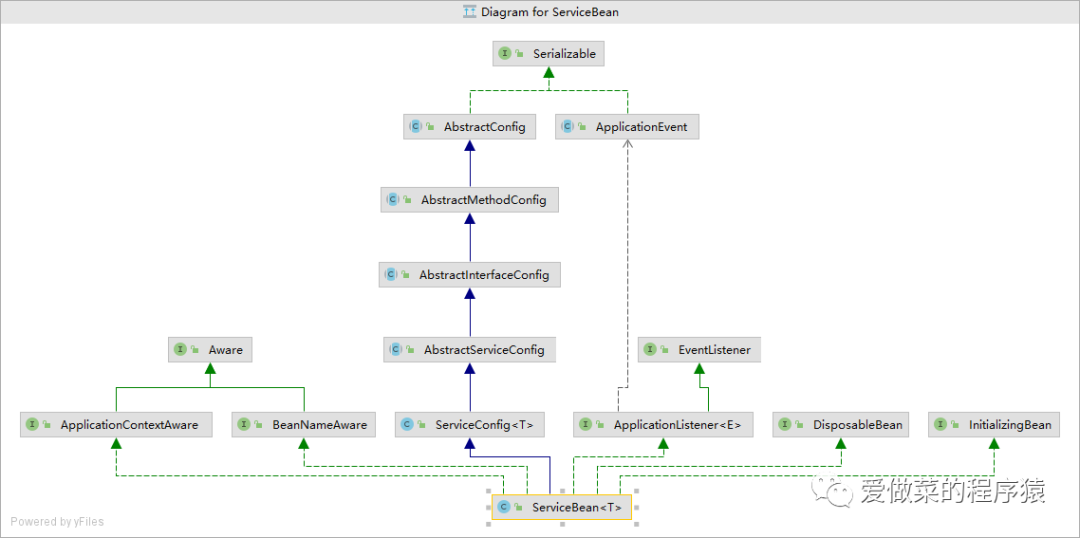Click the visibility lock icon on InitializingBean
The height and width of the screenshot is (538, 1080).
click(955, 426)
